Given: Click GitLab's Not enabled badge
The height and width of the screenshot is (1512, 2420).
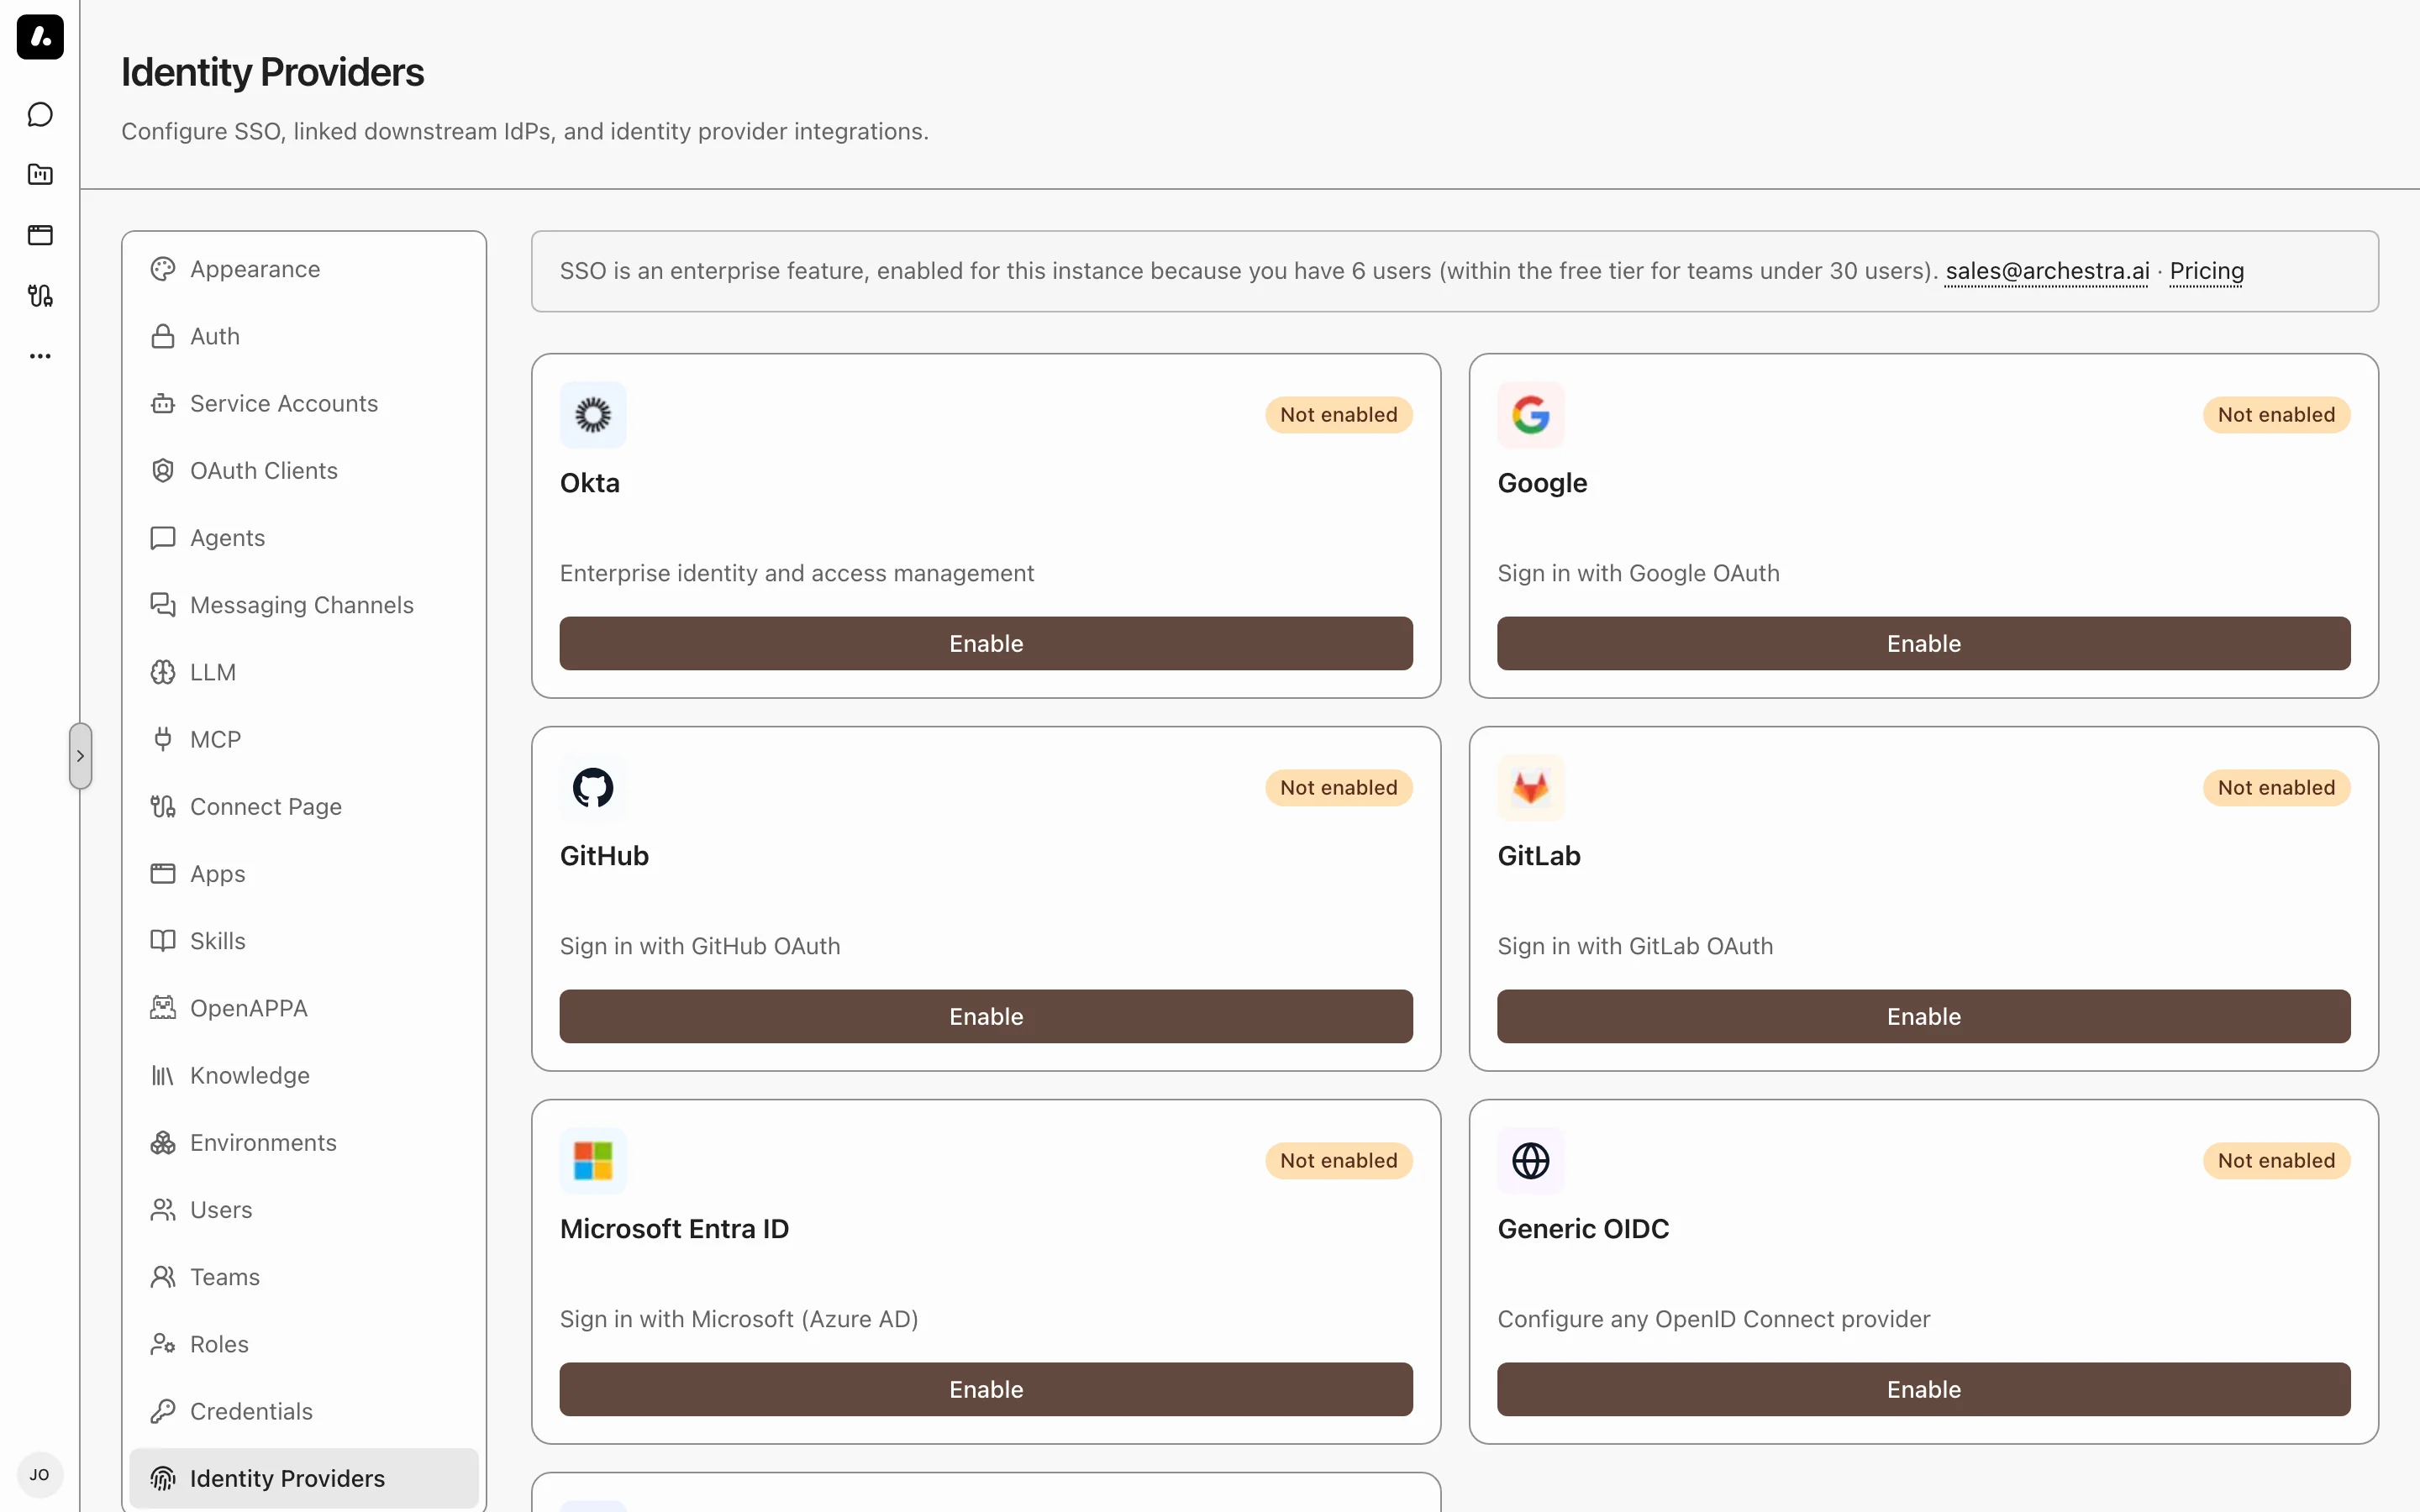Looking at the screenshot, I should (x=2277, y=788).
